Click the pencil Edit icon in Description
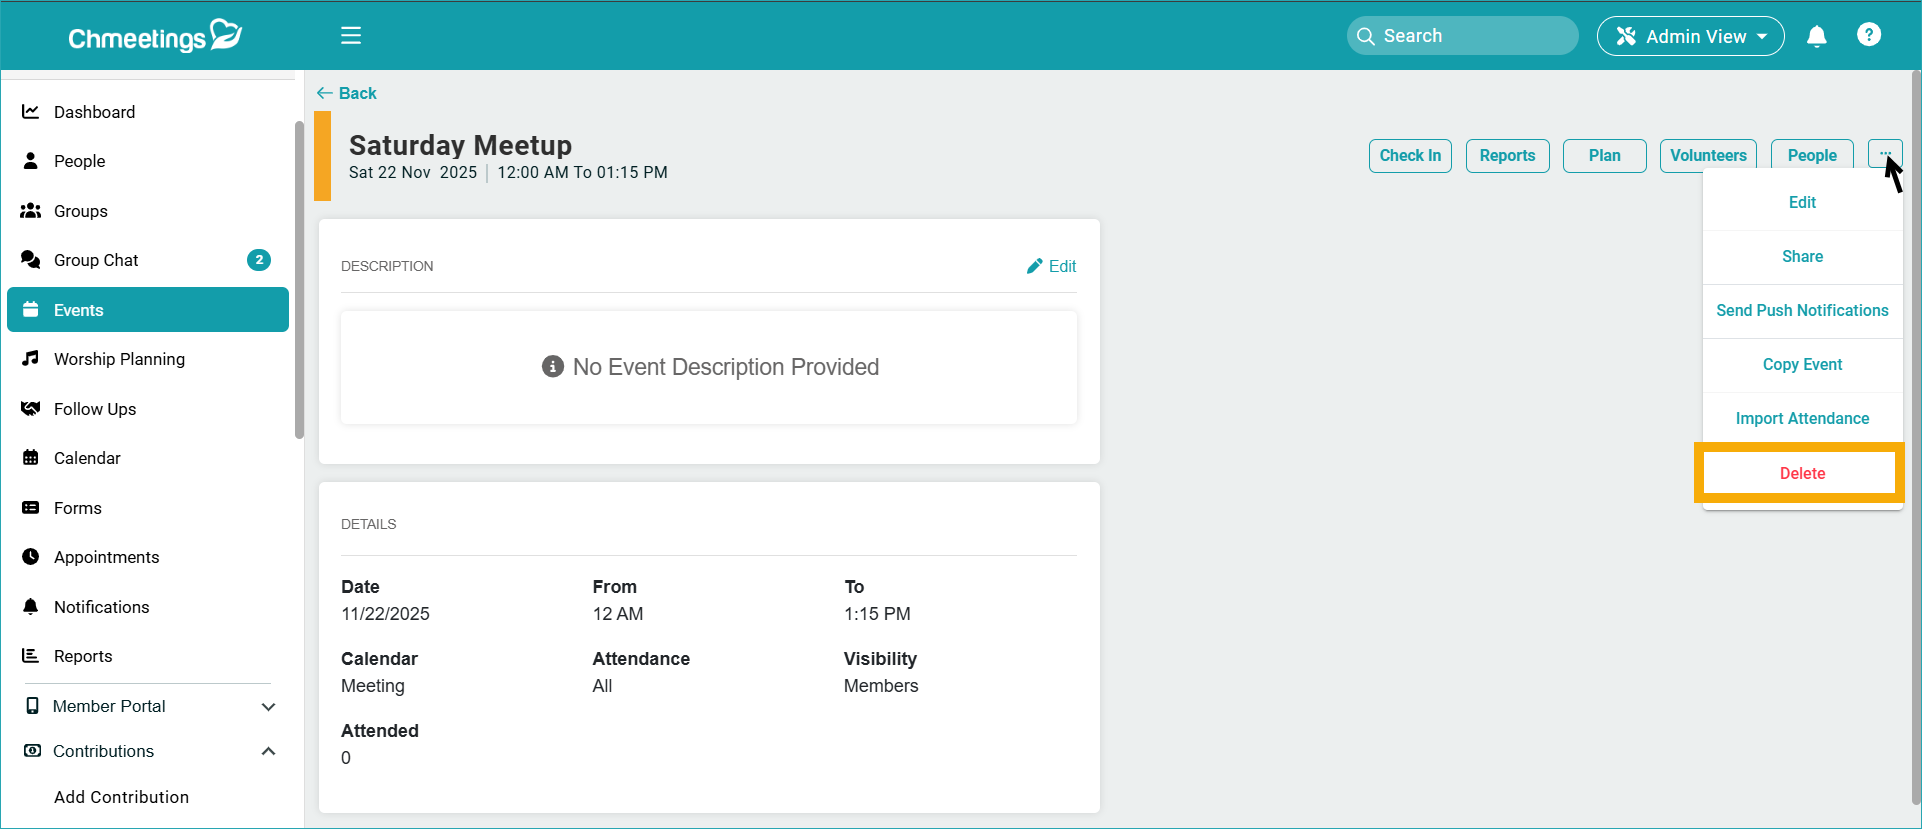 point(1034,266)
